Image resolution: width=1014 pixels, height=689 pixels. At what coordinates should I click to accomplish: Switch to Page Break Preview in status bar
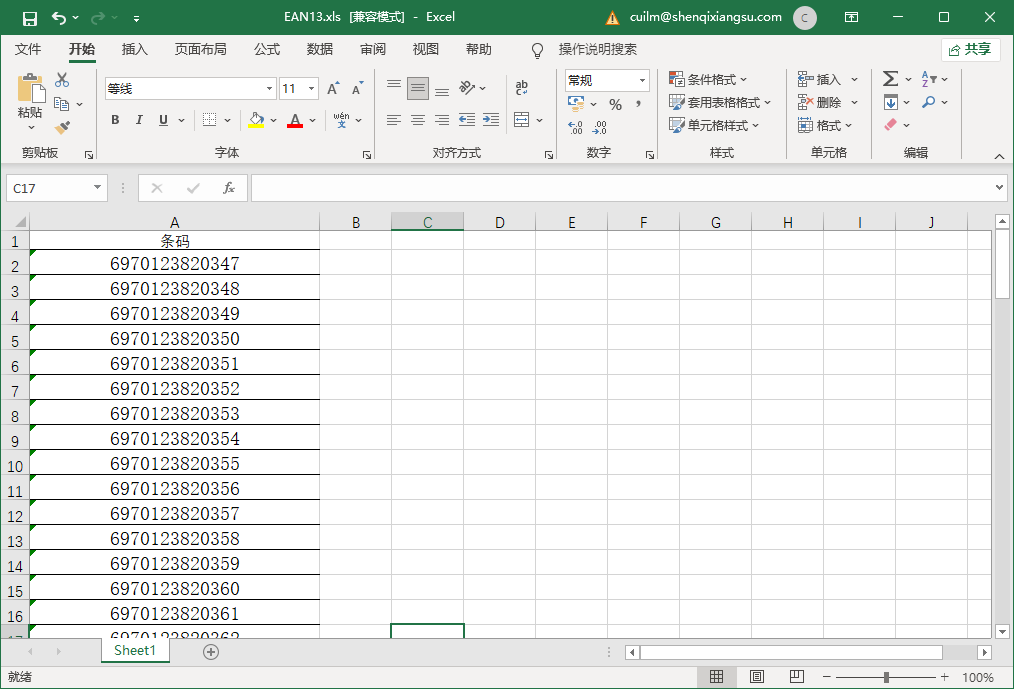pos(797,677)
